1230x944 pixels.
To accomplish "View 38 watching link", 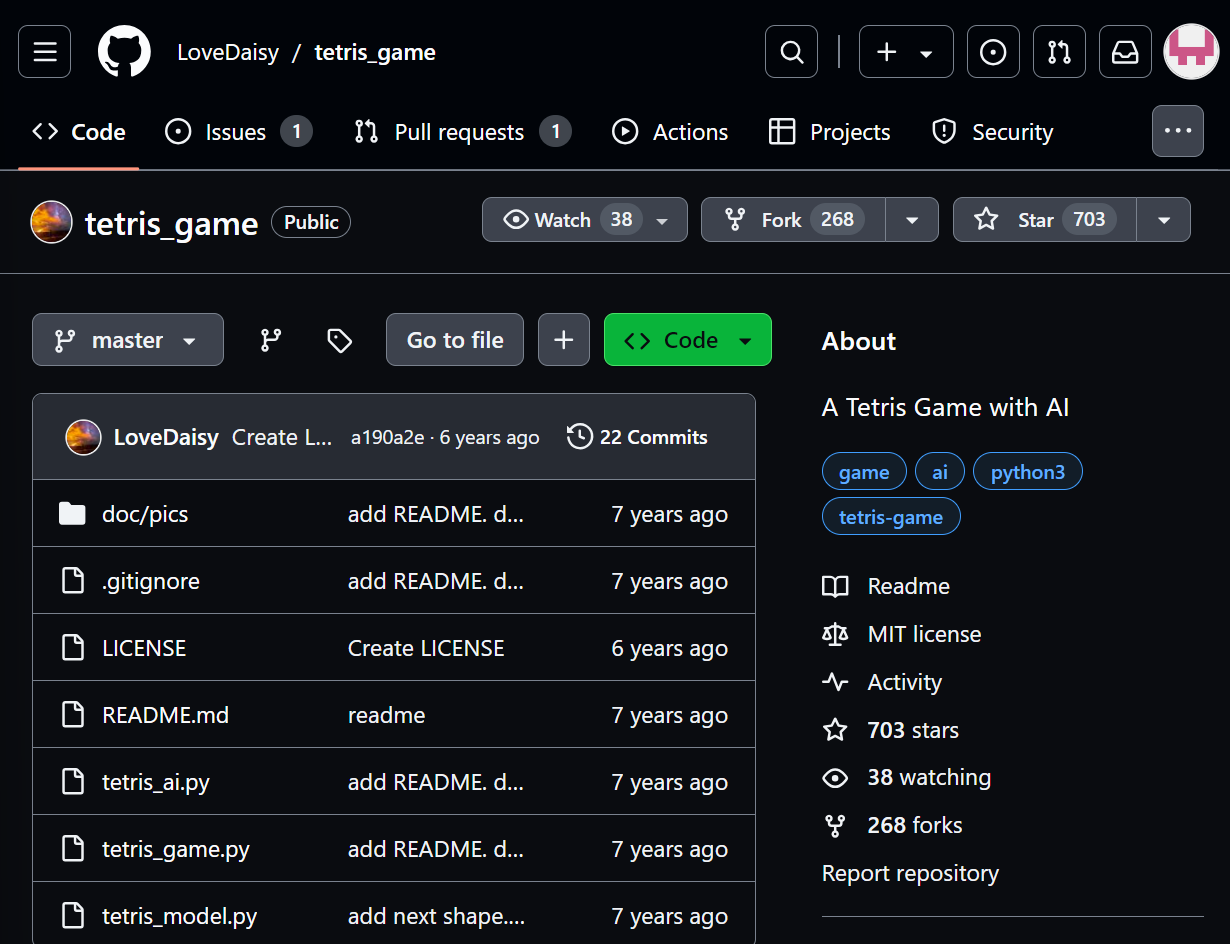I will [907, 777].
